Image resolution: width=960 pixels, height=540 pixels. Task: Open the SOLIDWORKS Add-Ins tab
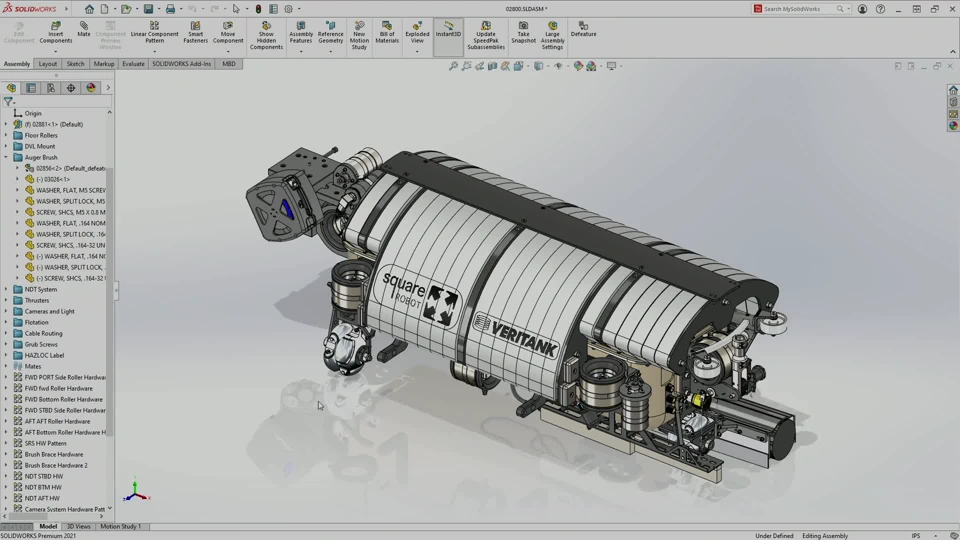[181, 64]
